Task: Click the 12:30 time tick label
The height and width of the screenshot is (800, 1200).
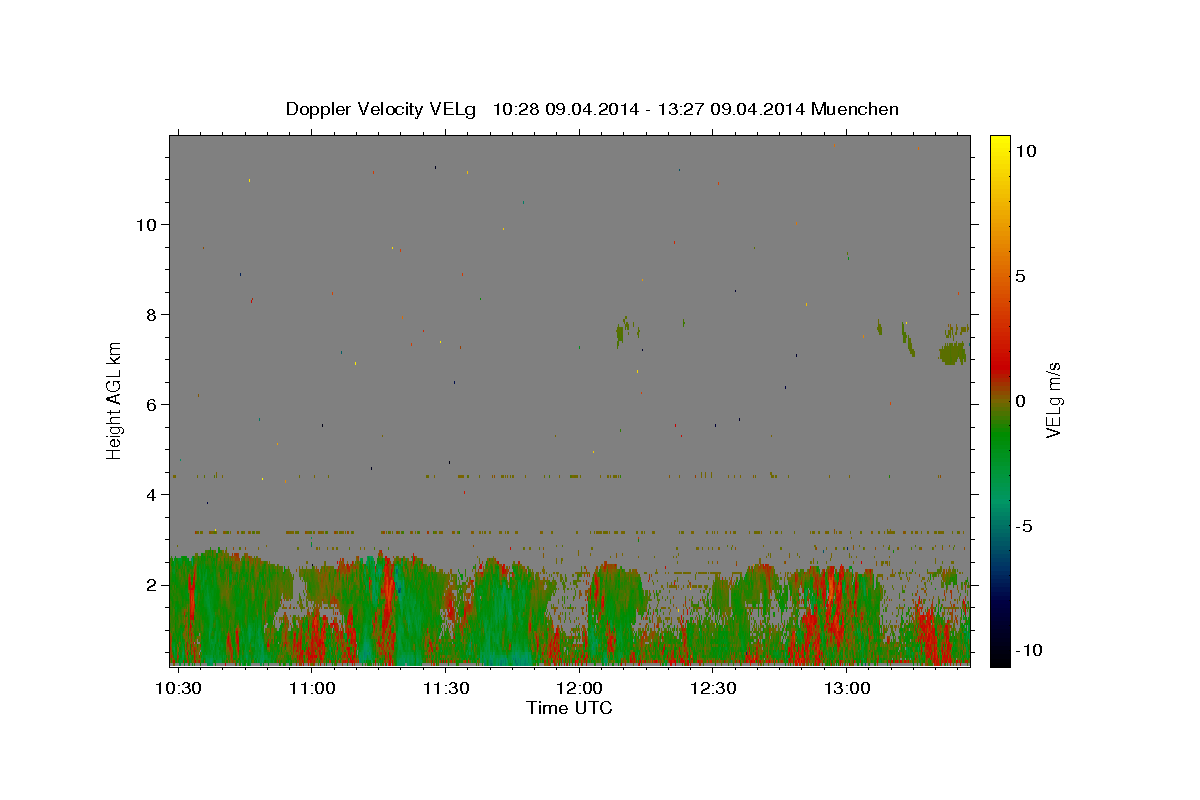Action: pos(712,688)
